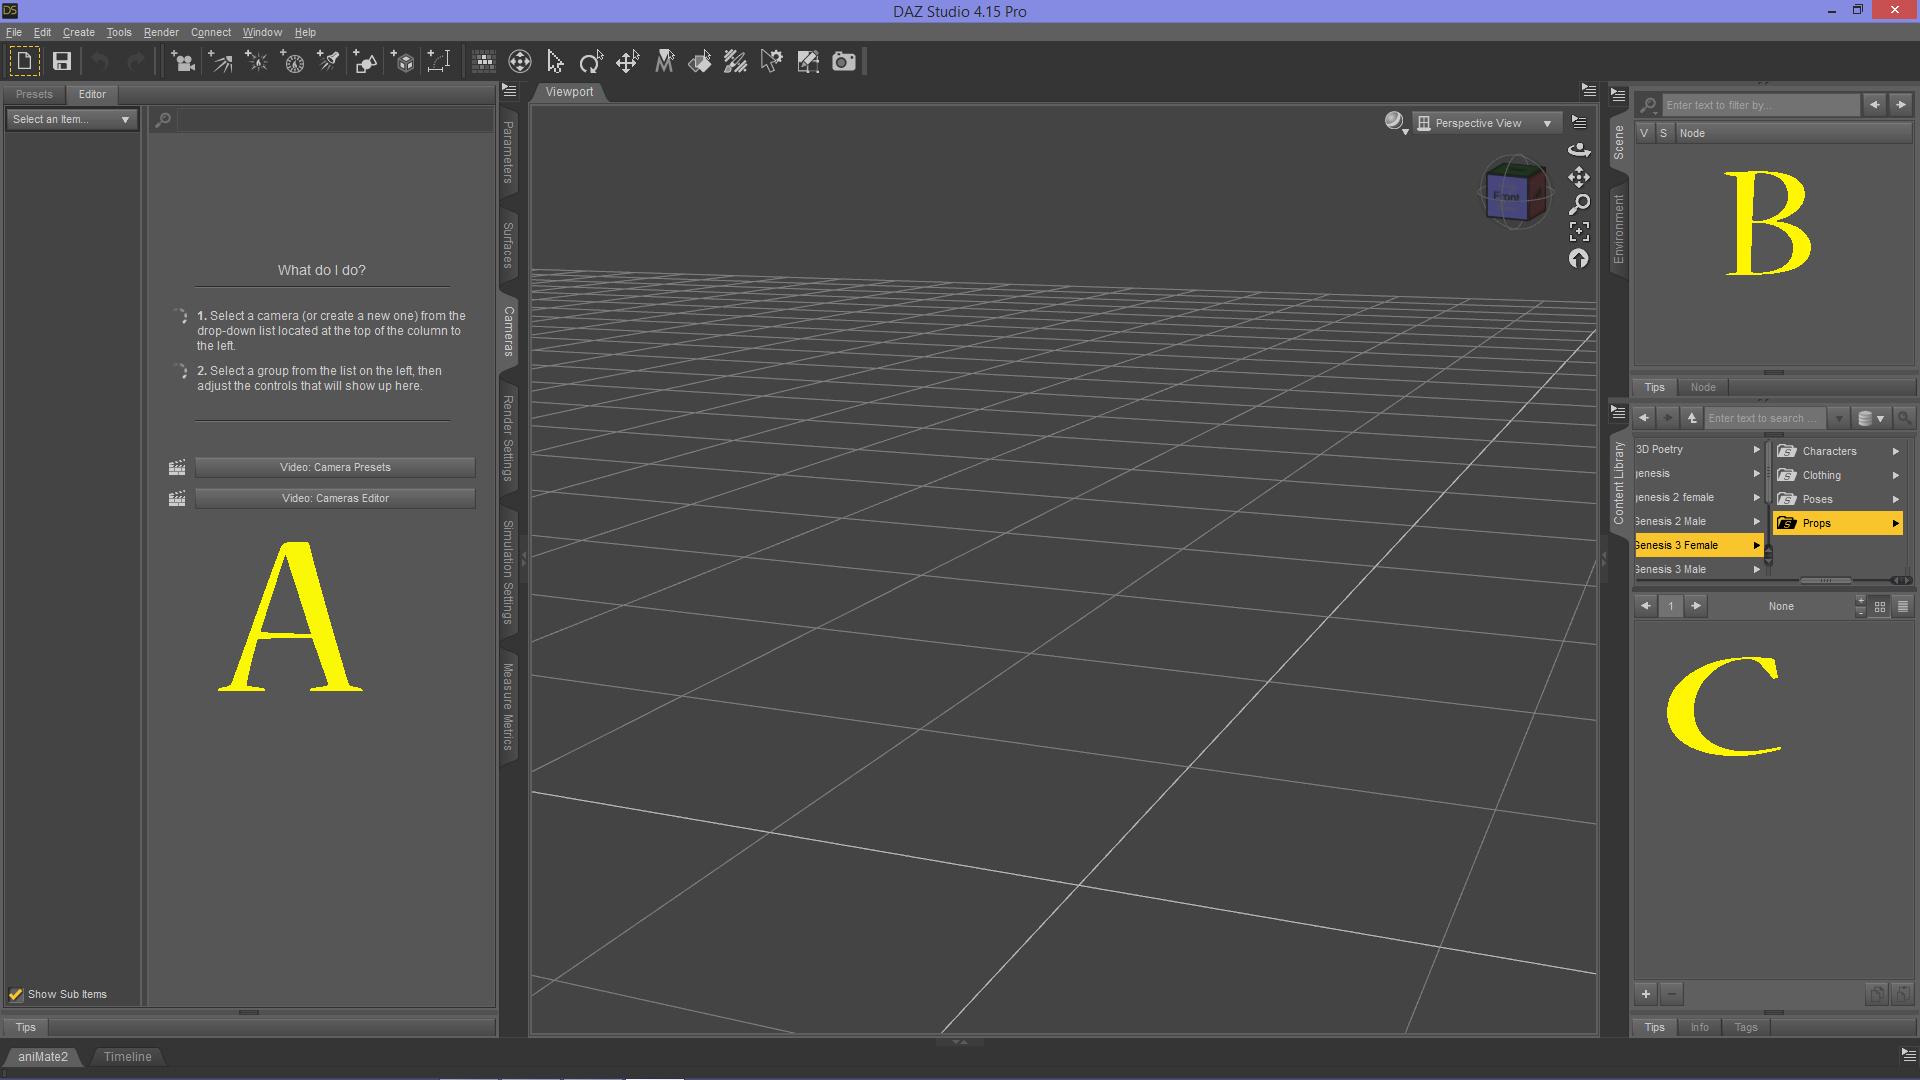Open the Render menu
Viewport: 1920px width, 1080px height.
coord(161,32)
